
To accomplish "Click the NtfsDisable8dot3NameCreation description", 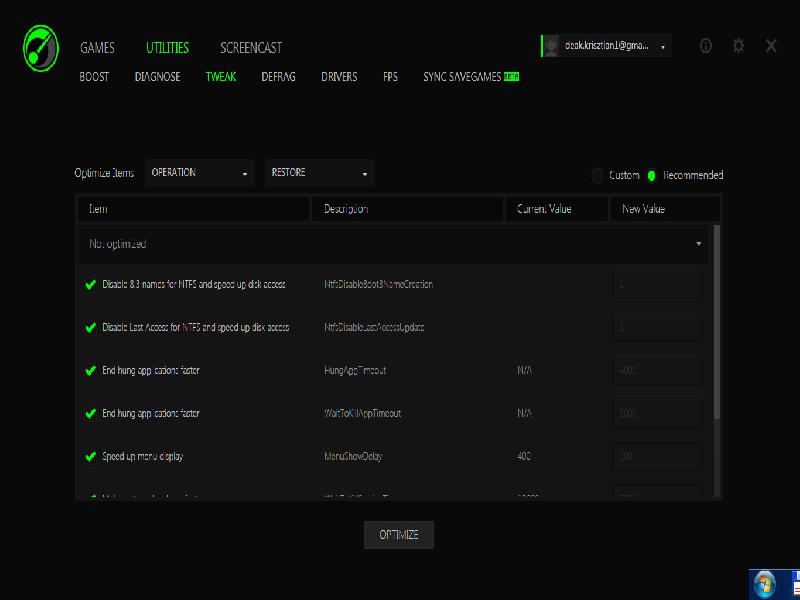I will pyautogui.click(x=379, y=285).
